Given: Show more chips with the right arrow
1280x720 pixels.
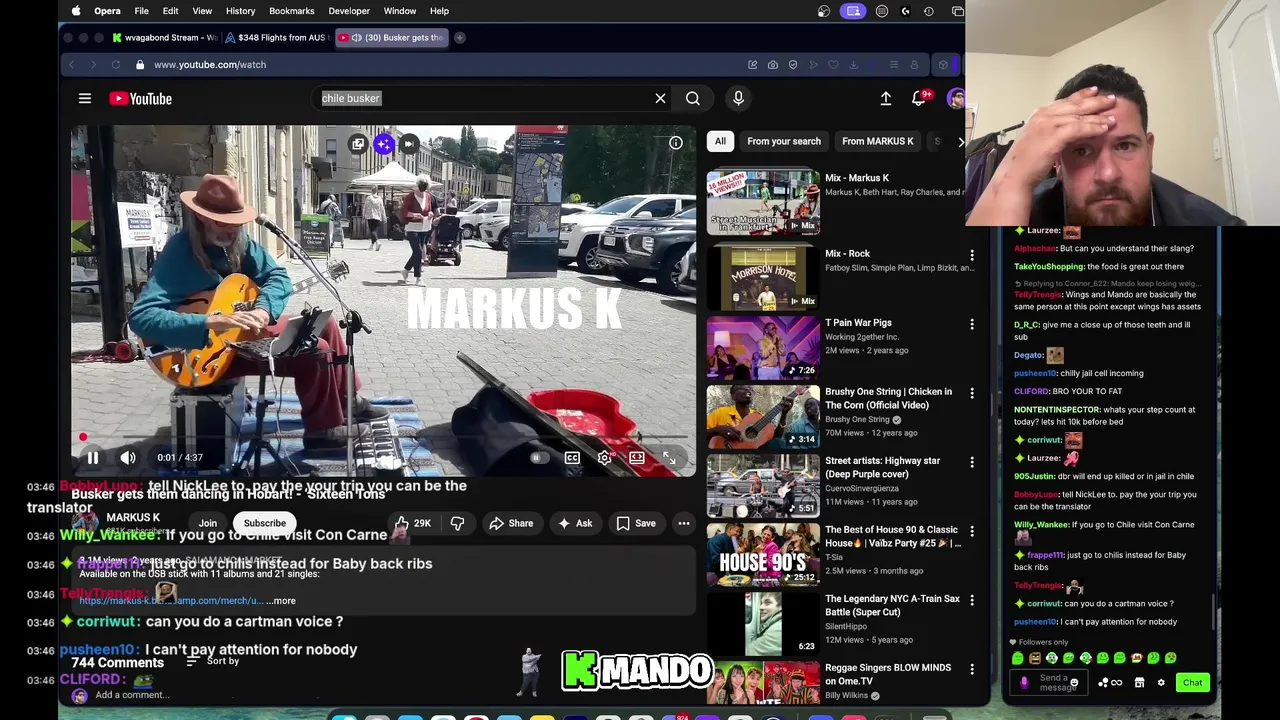Looking at the screenshot, I should [x=960, y=141].
